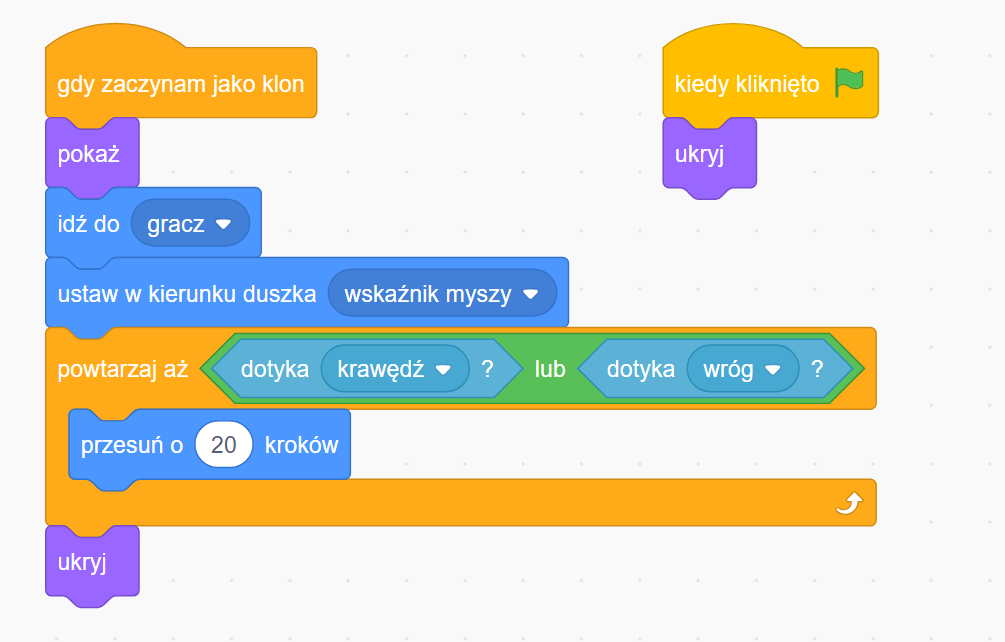Select the "kiedy kliknięto" hat block text
Viewport: 1005px width, 642px height.
(x=746, y=84)
